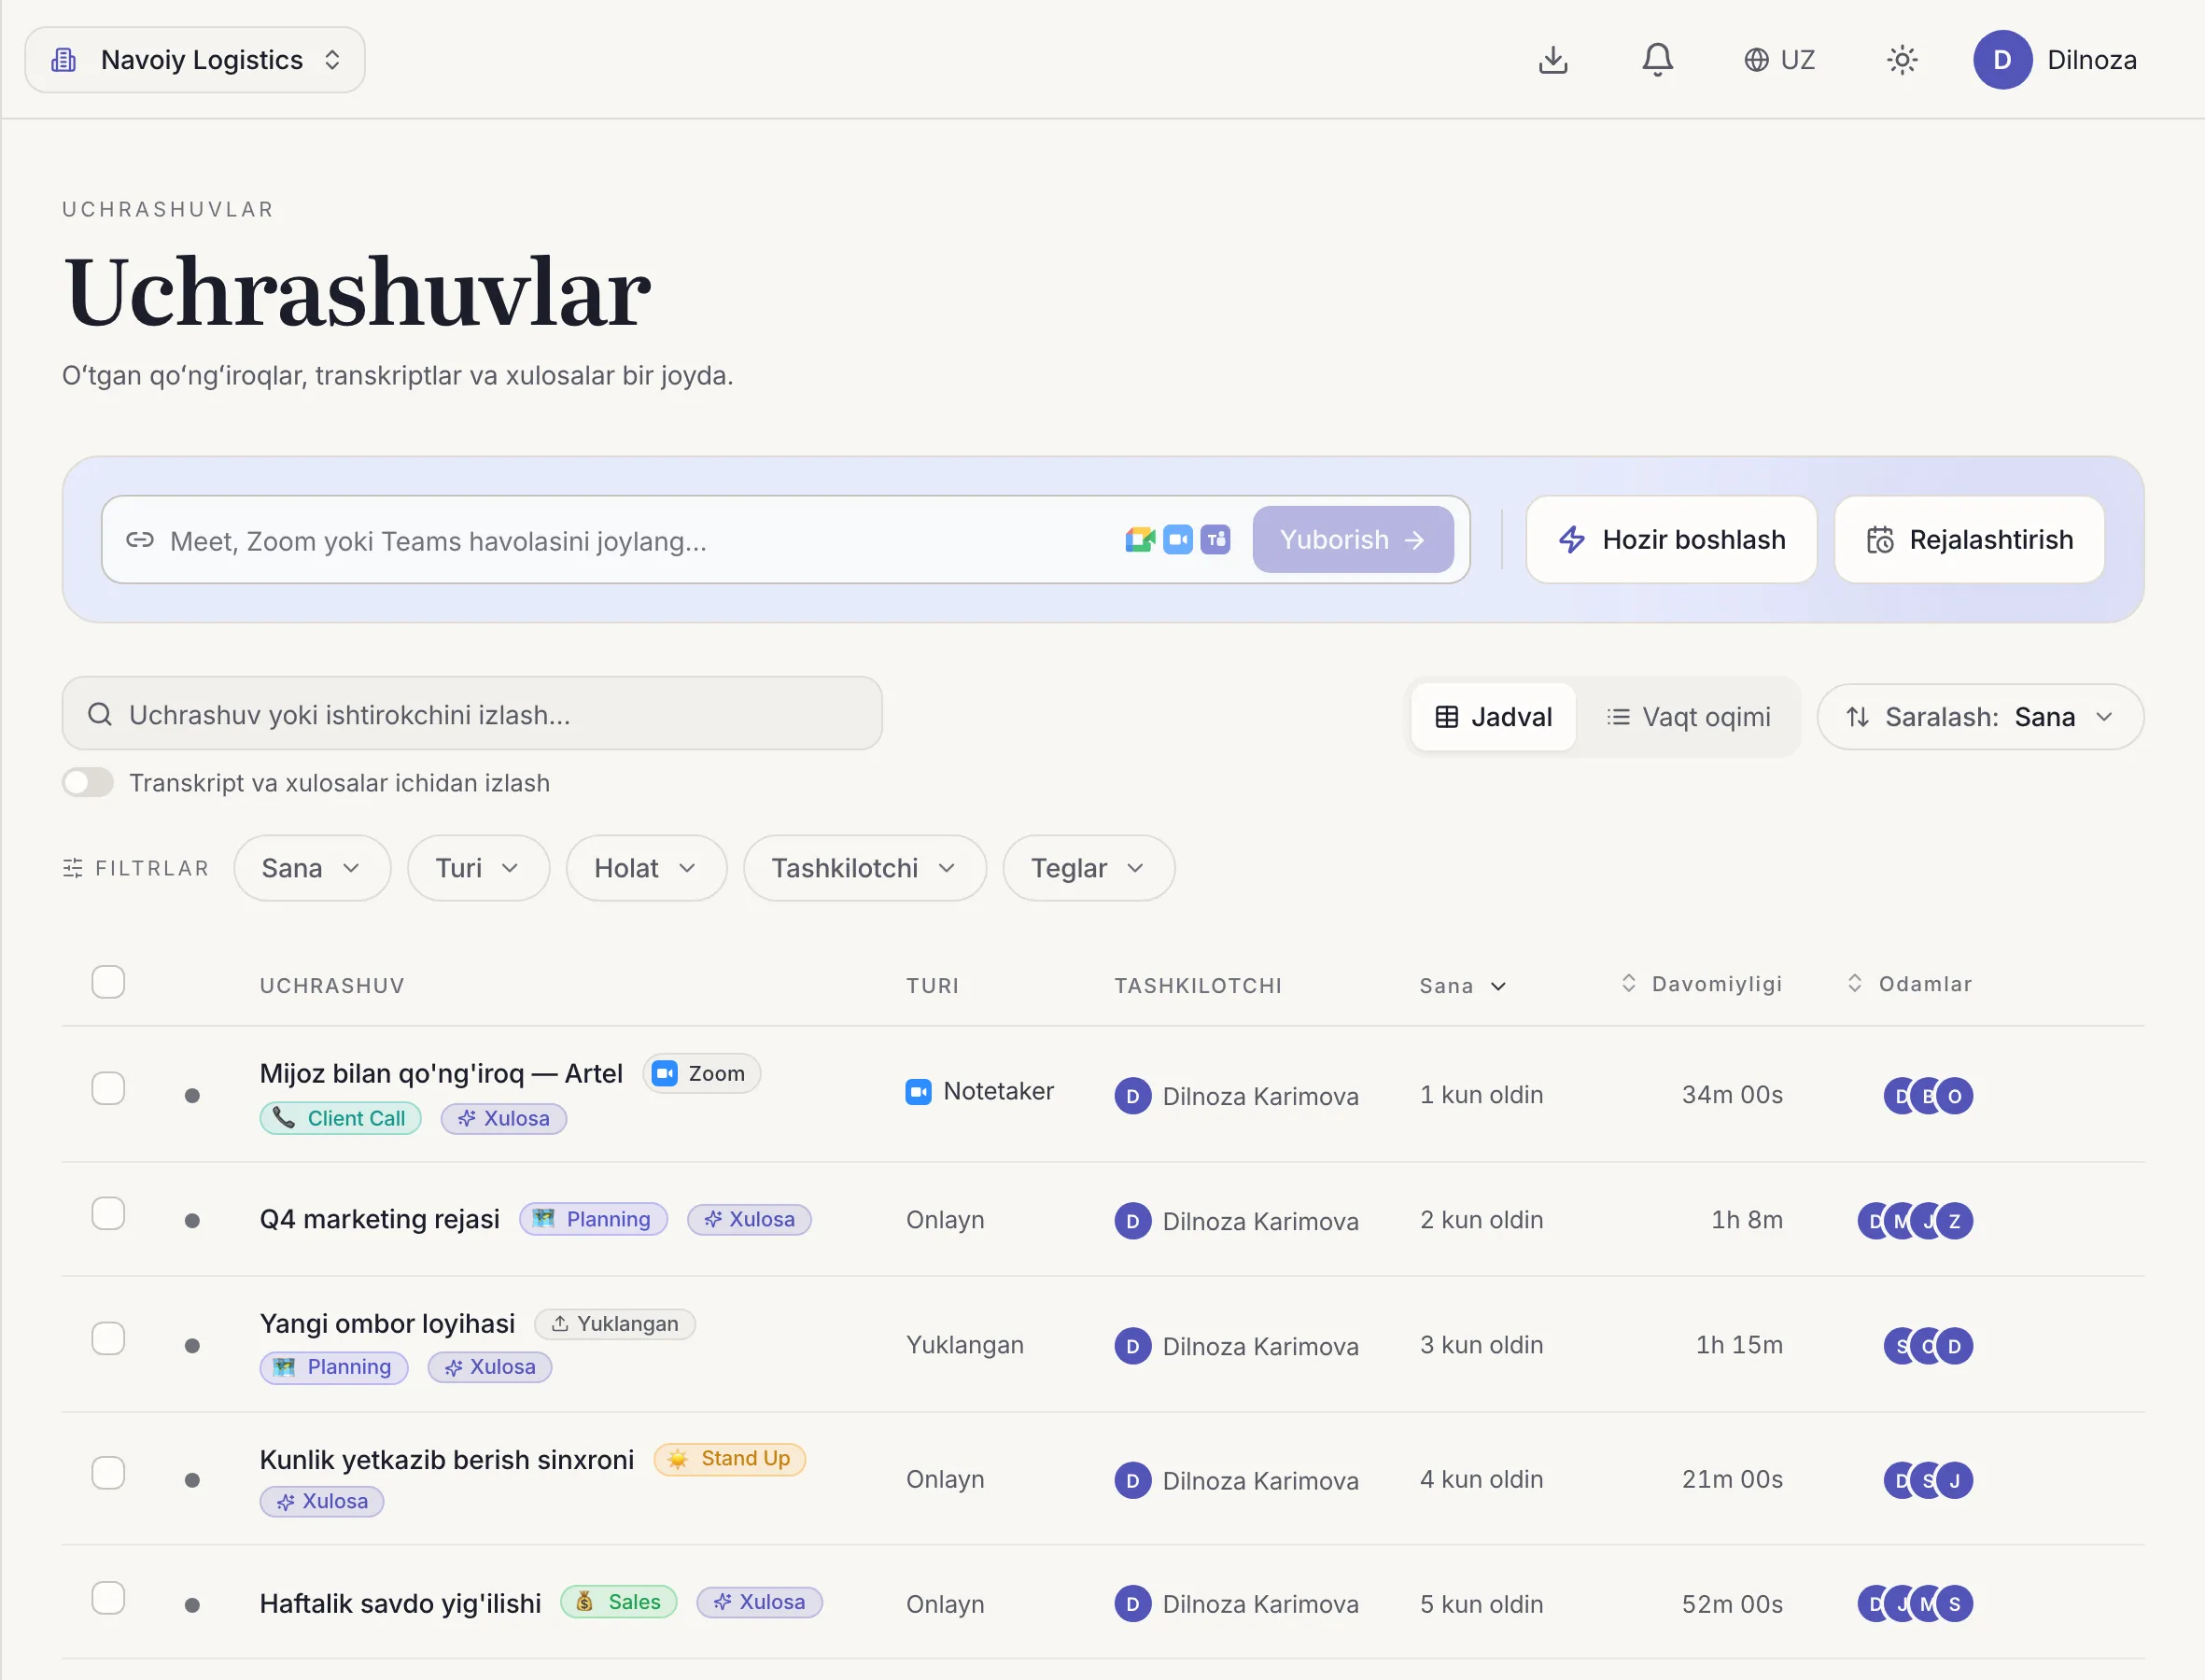Screen dimensions: 2205x1680
Task: Select Mijoz bilan qo'ng'iroq row checkbox
Action: [x=108, y=1088]
